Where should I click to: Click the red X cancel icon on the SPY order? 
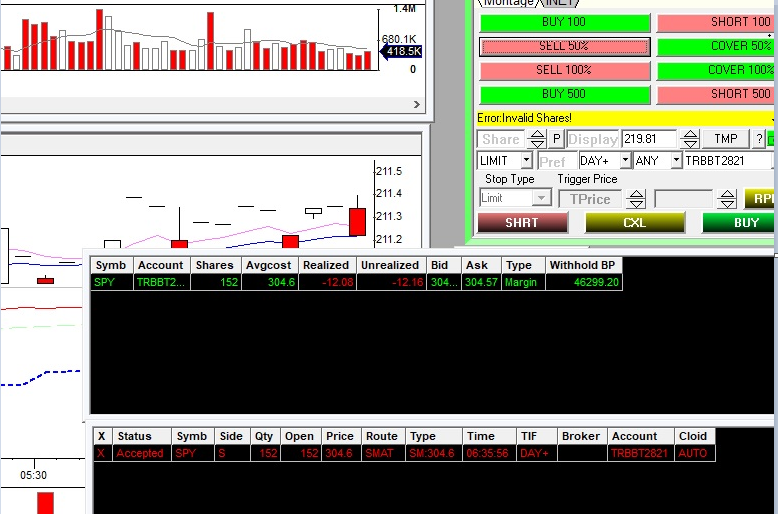click(x=100, y=453)
